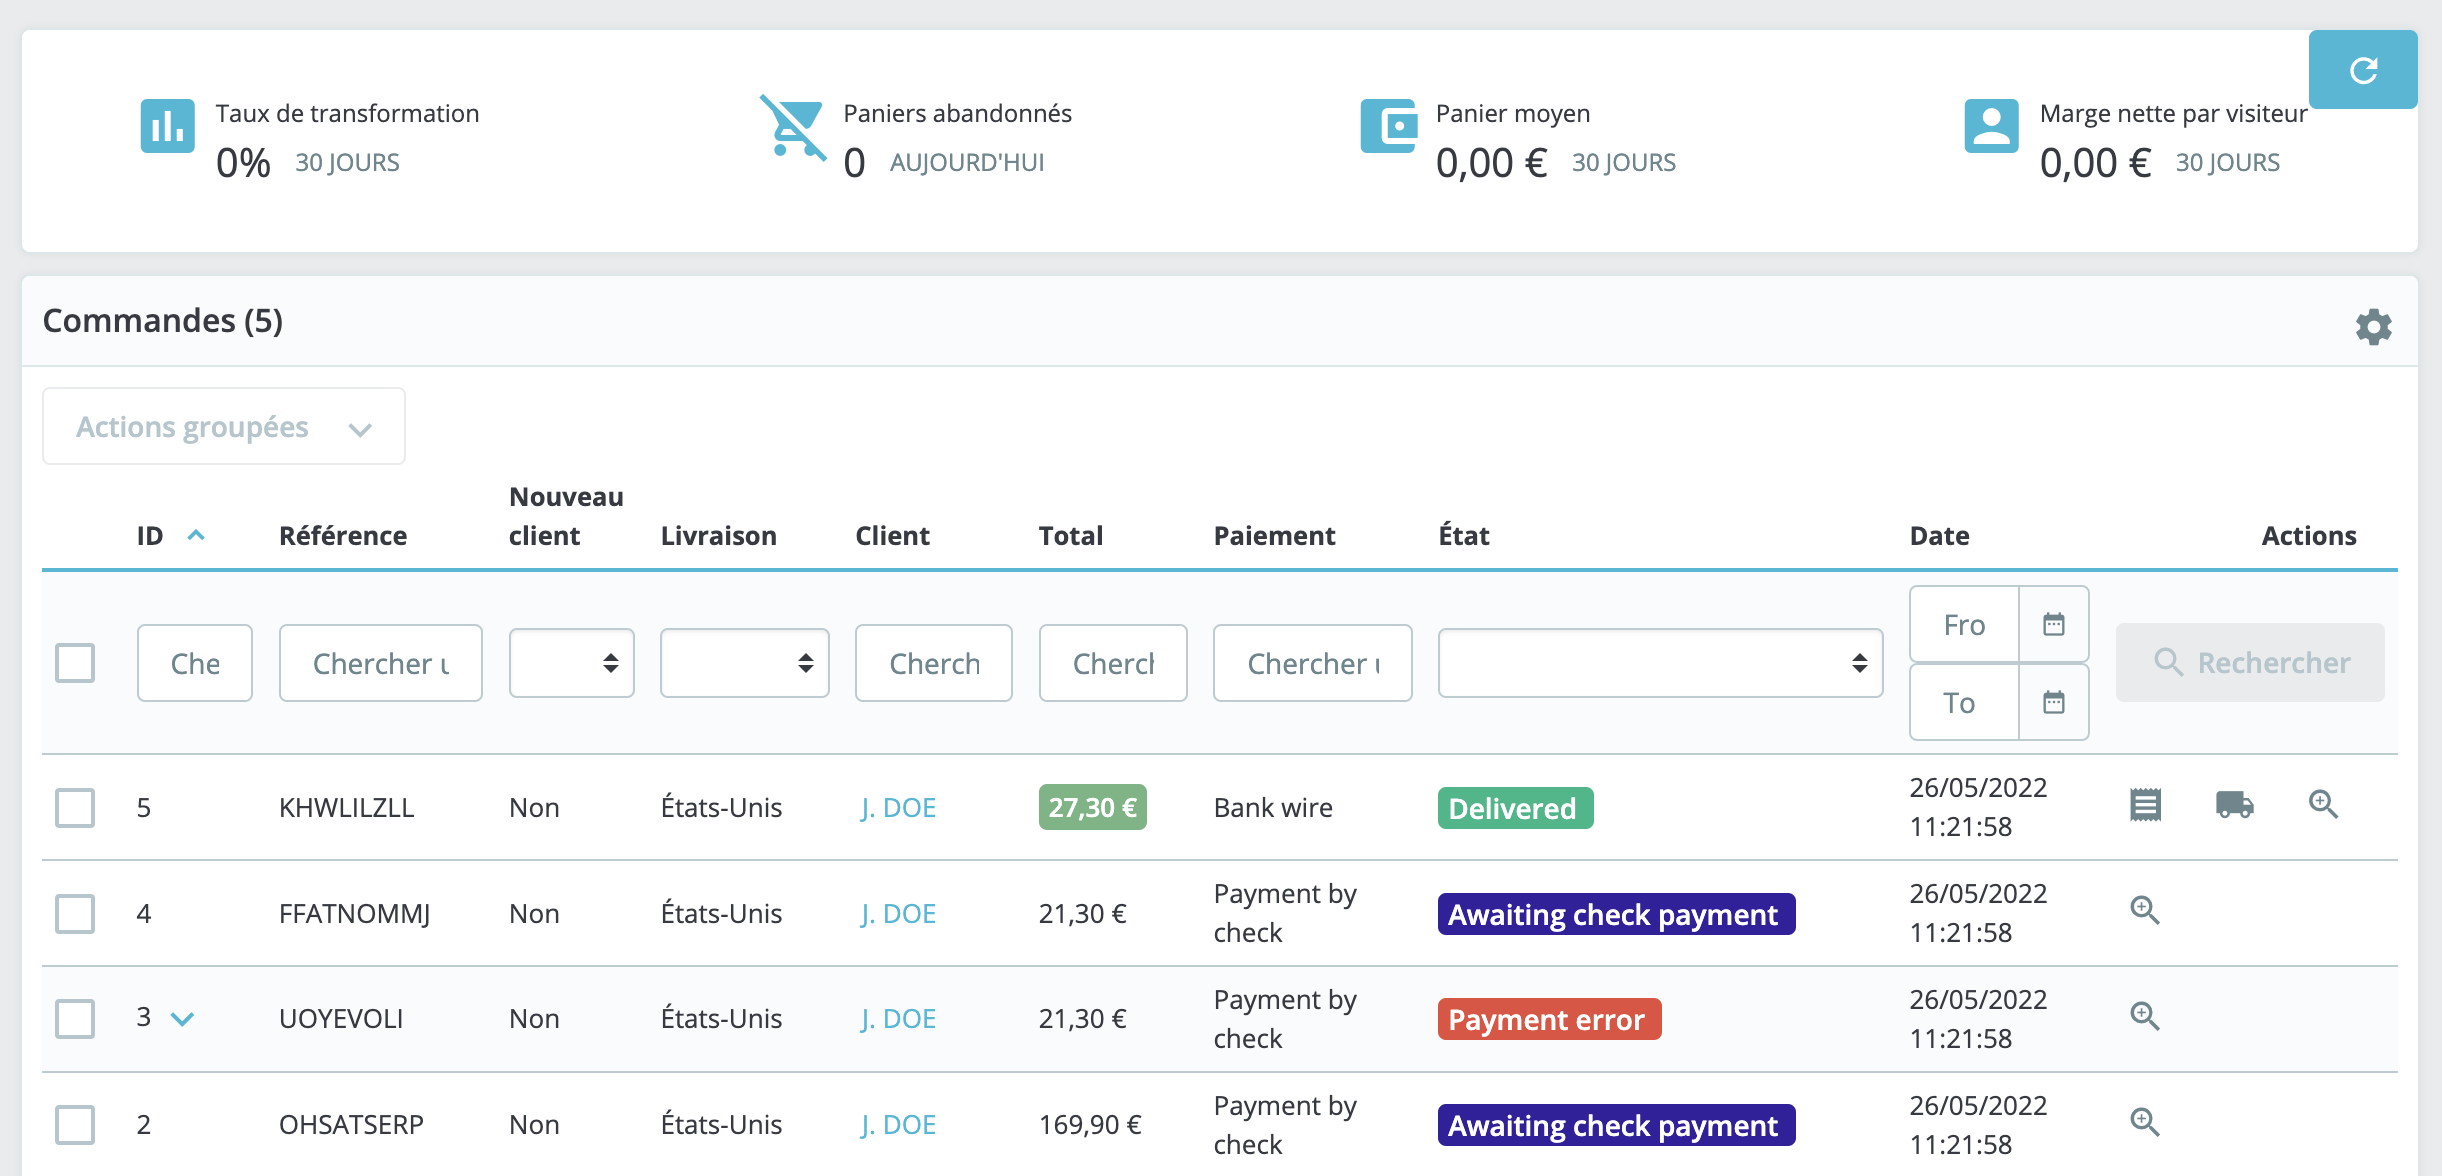Click the refresh dashboard icon
The height and width of the screenshot is (1176, 2442).
[2363, 68]
